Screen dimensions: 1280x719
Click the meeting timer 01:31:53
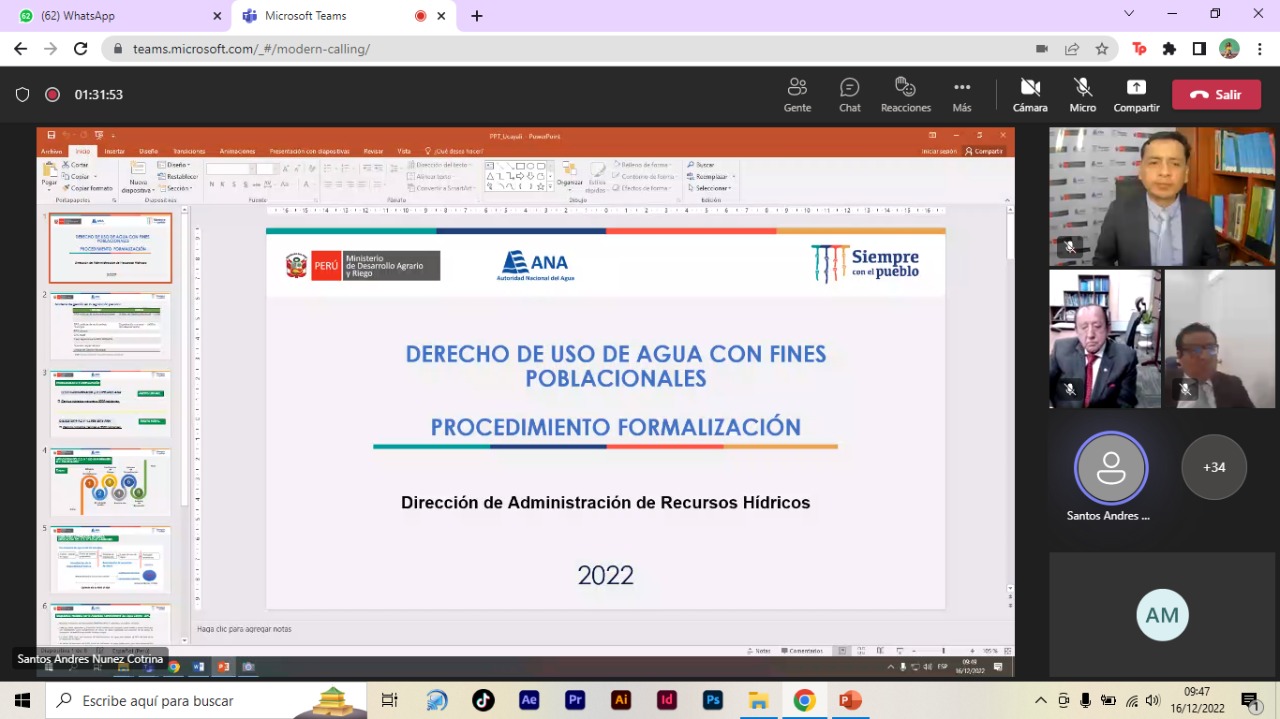99,95
